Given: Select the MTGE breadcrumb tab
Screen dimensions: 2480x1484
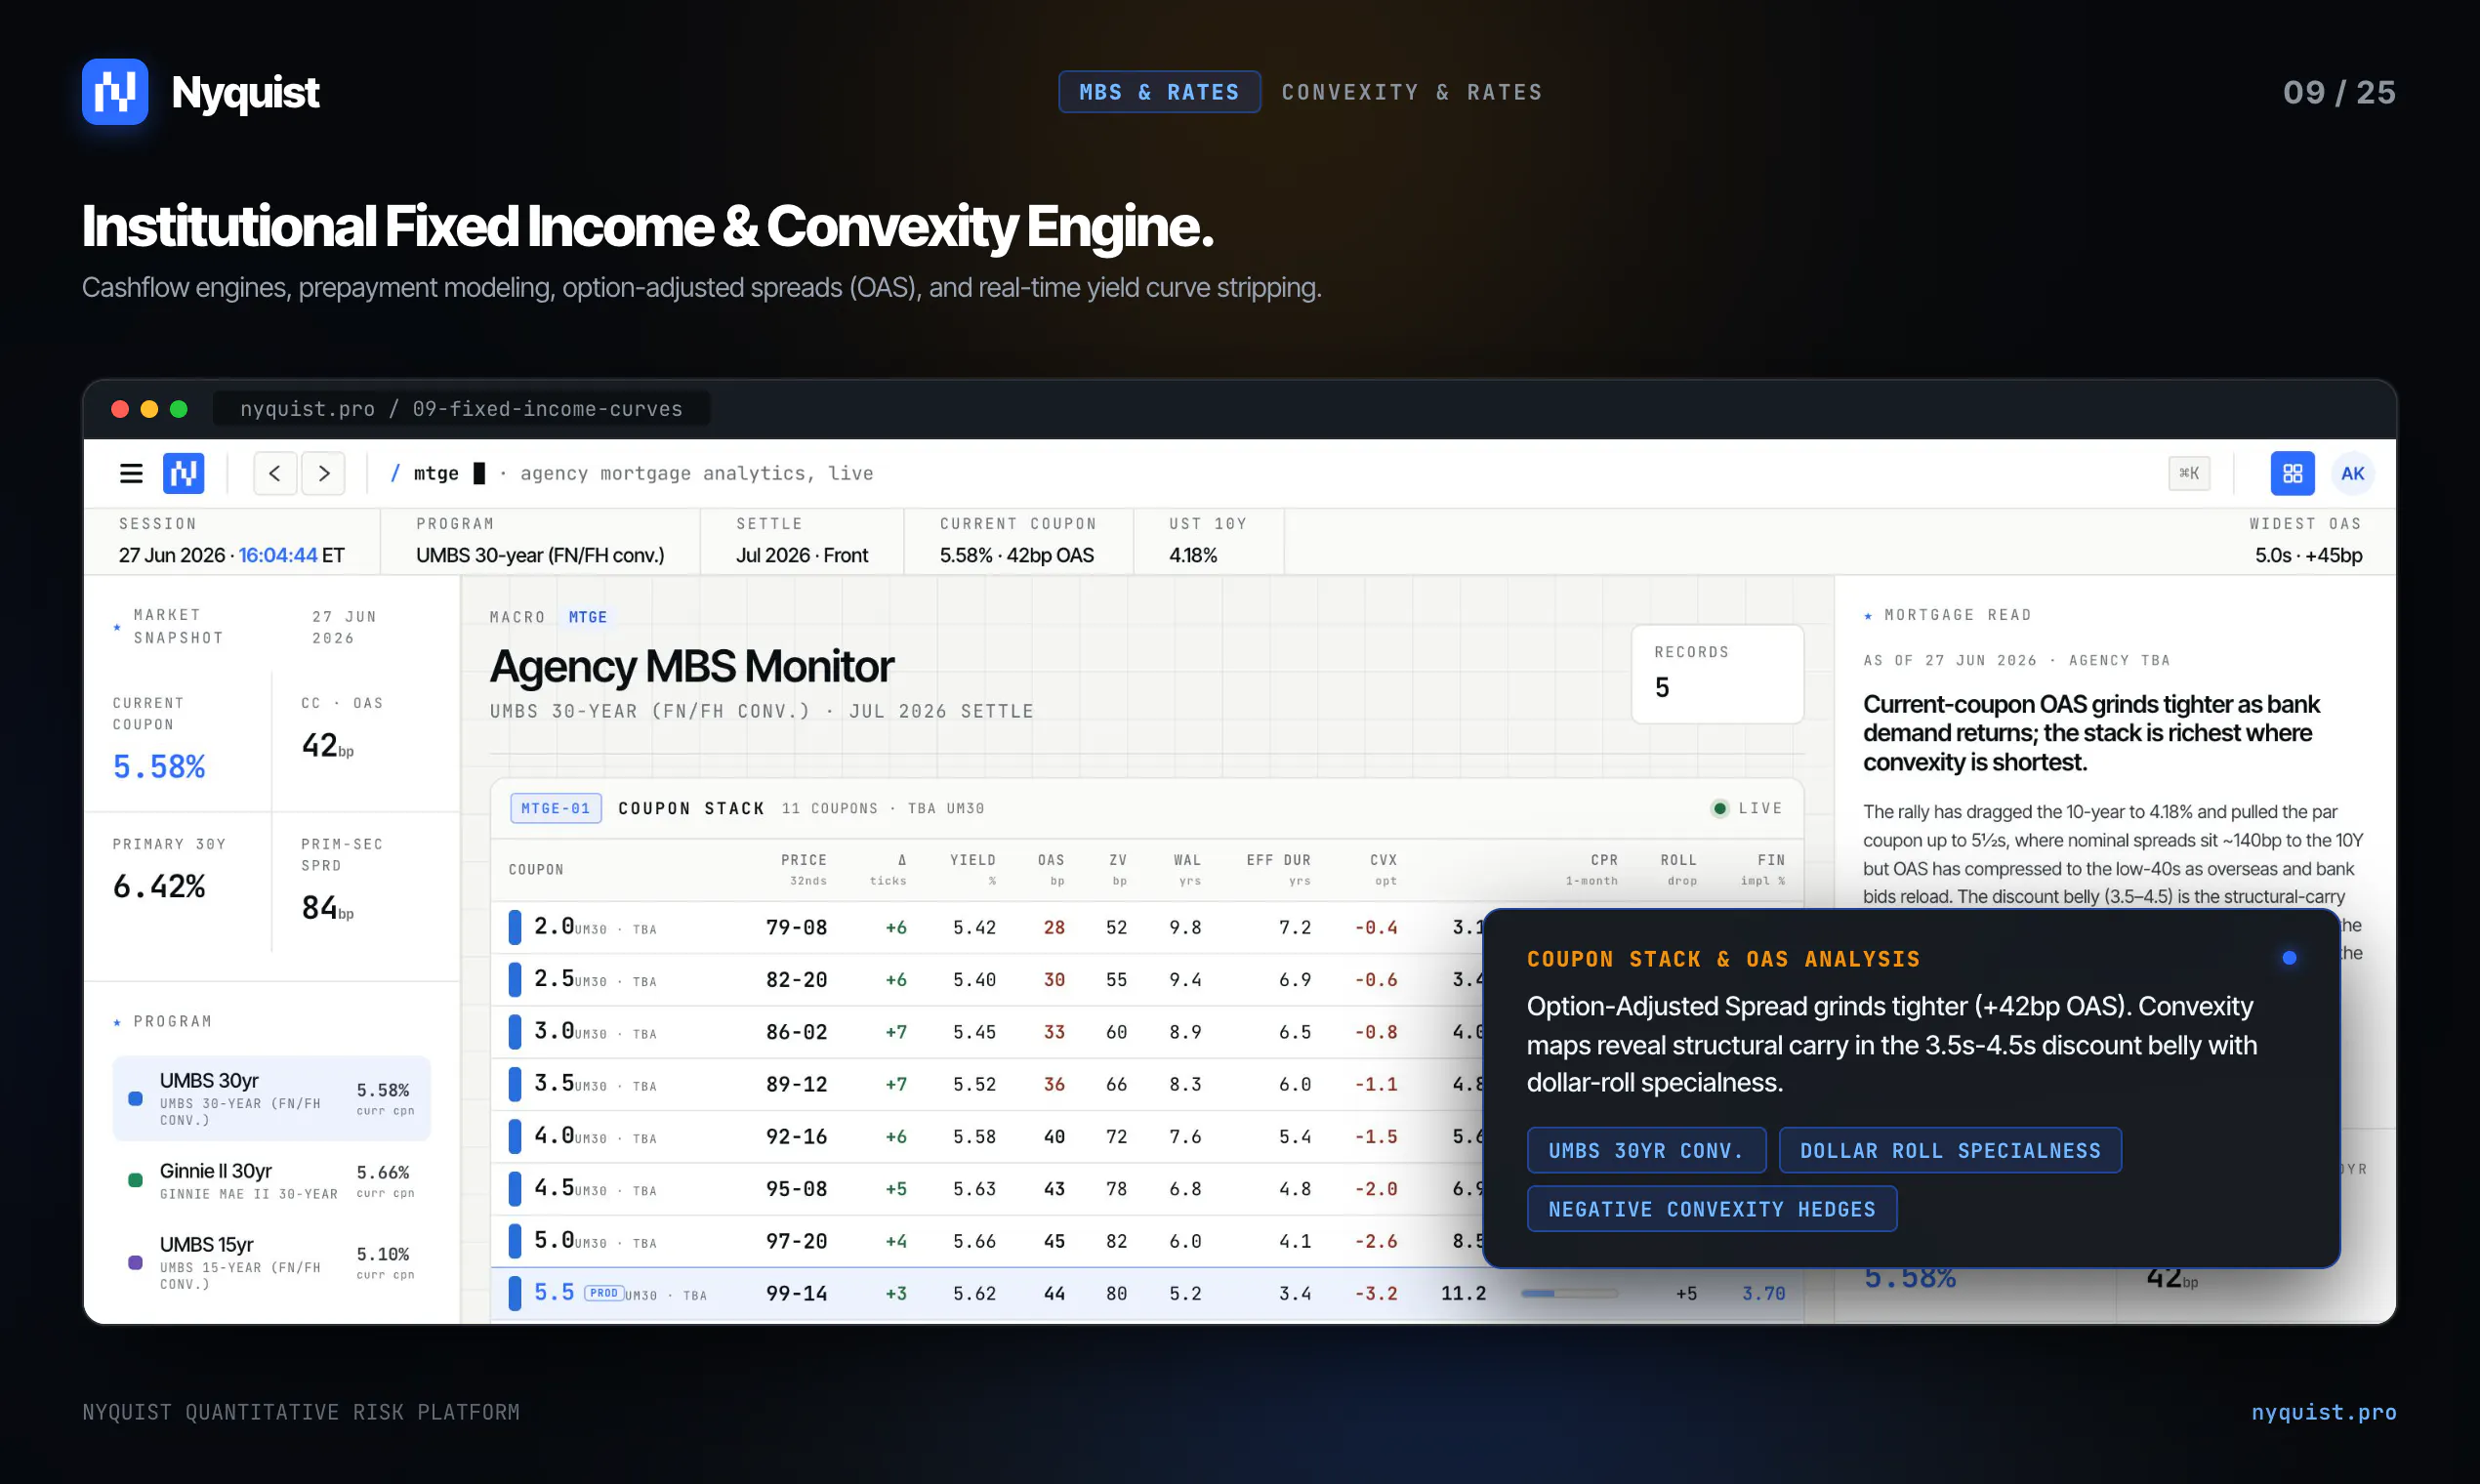Looking at the screenshot, I should 588,617.
